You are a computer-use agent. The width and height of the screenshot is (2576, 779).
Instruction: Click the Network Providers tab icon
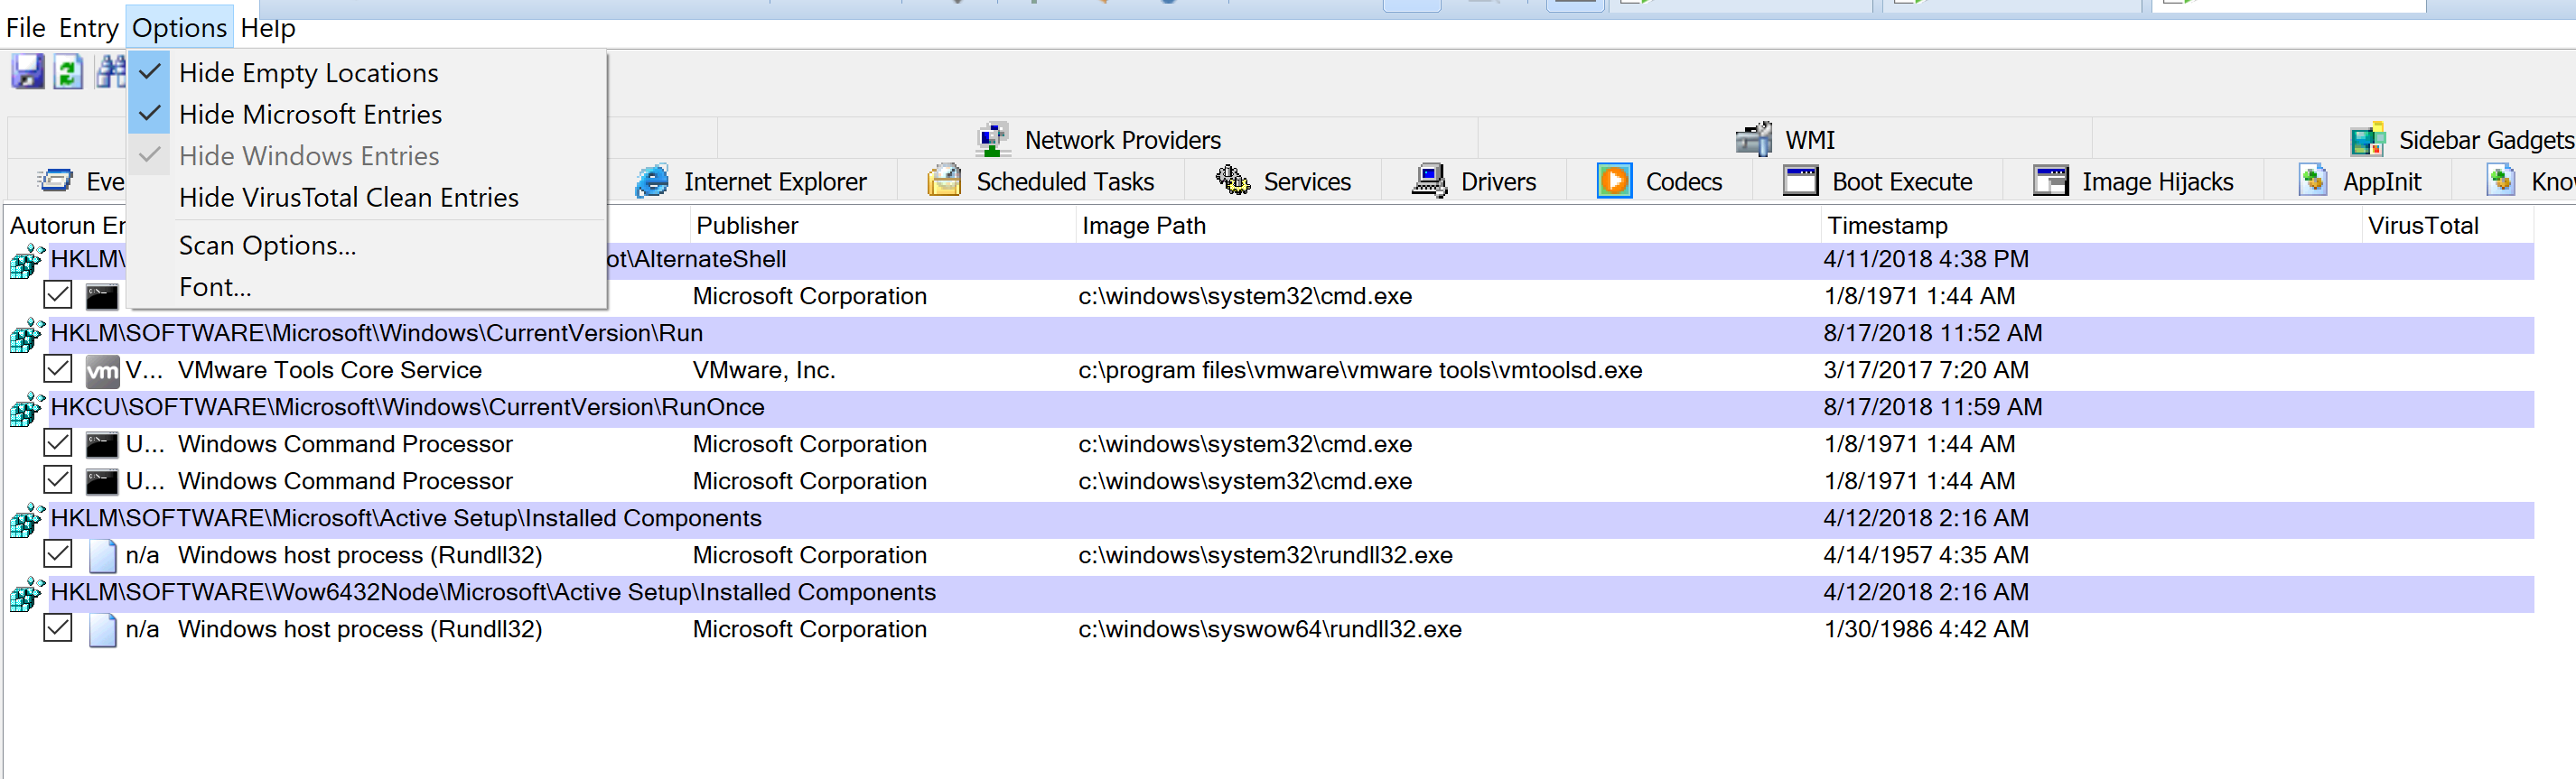pyautogui.click(x=992, y=139)
